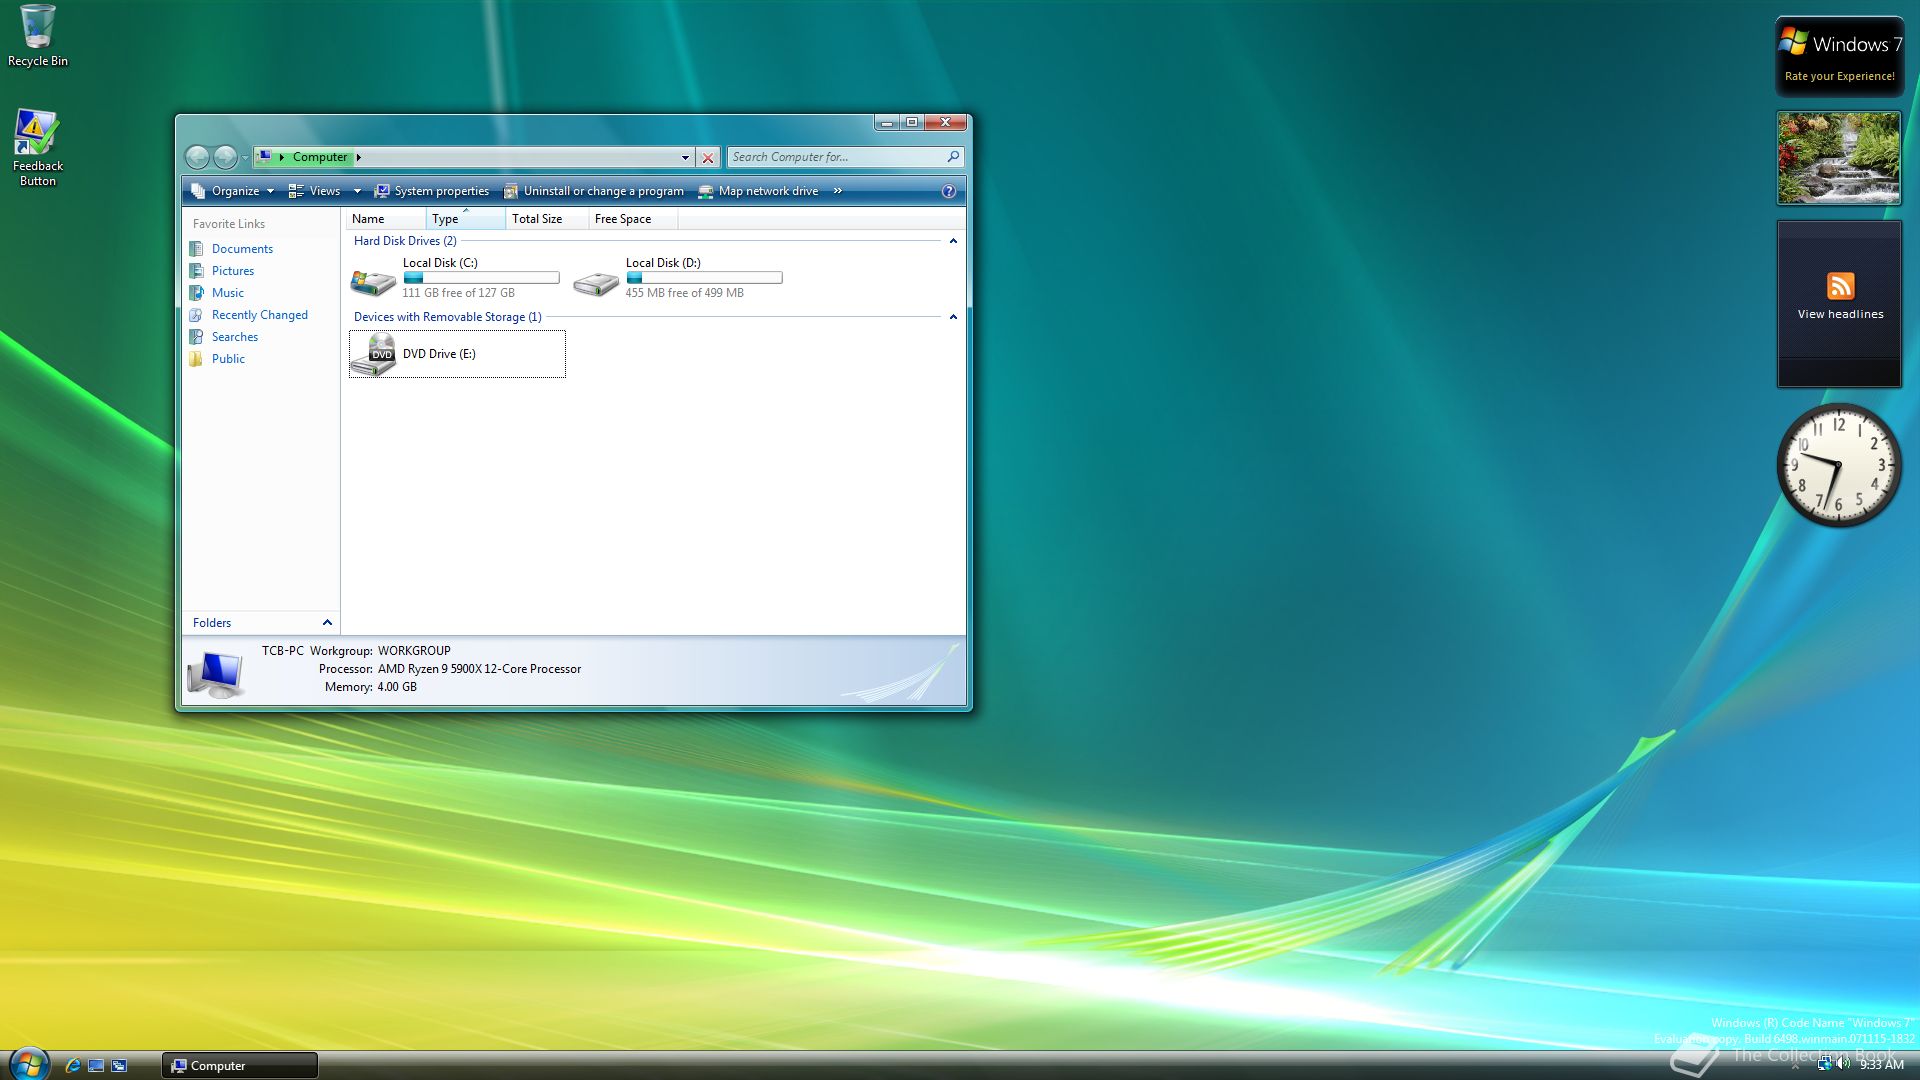Click the Views button
Viewport: 1920px width, 1080px height.
click(x=315, y=191)
